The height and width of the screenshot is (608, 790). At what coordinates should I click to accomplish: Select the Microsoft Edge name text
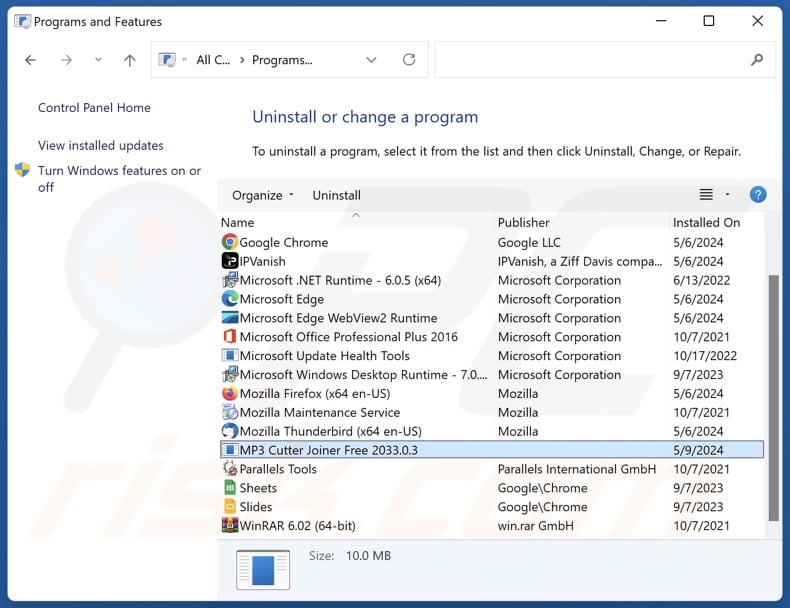coord(282,299)
